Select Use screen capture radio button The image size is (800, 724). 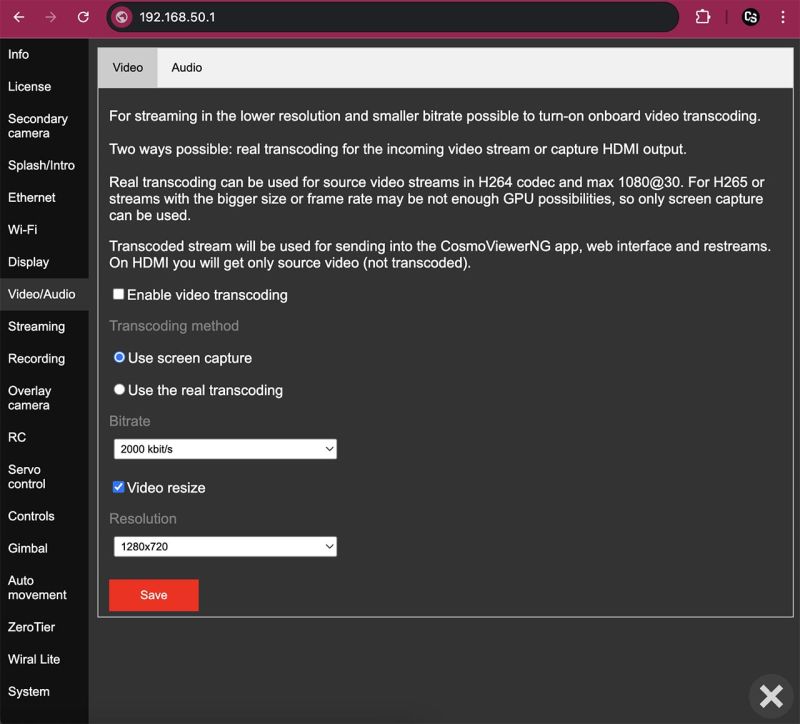[120, 357]
